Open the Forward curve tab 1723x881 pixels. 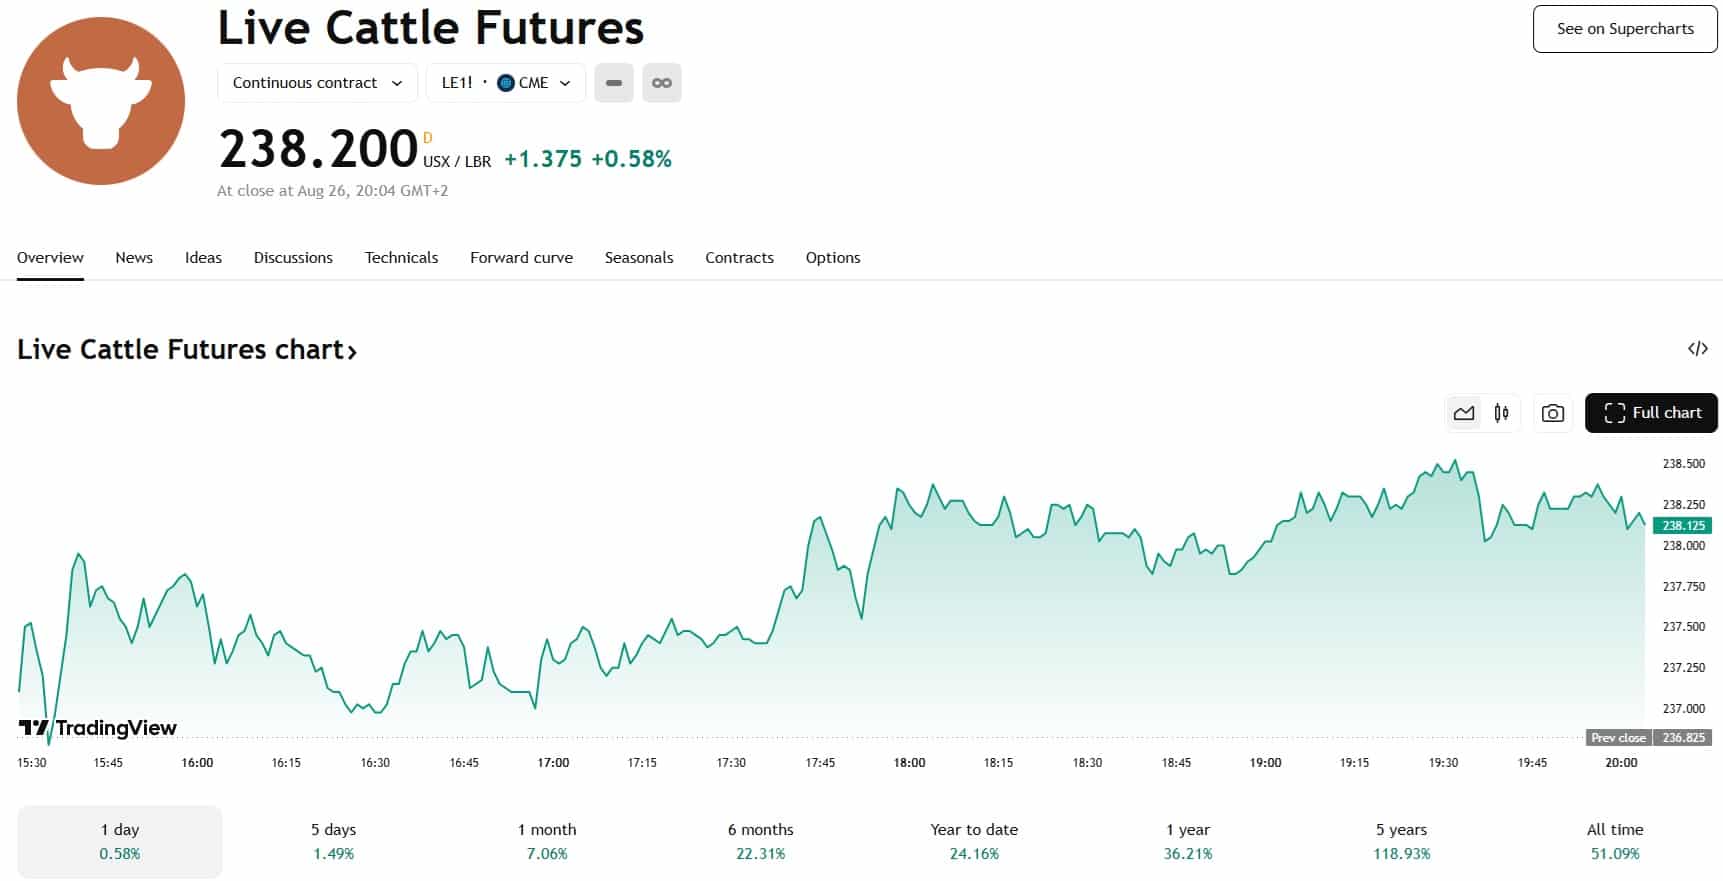(521, 258)
